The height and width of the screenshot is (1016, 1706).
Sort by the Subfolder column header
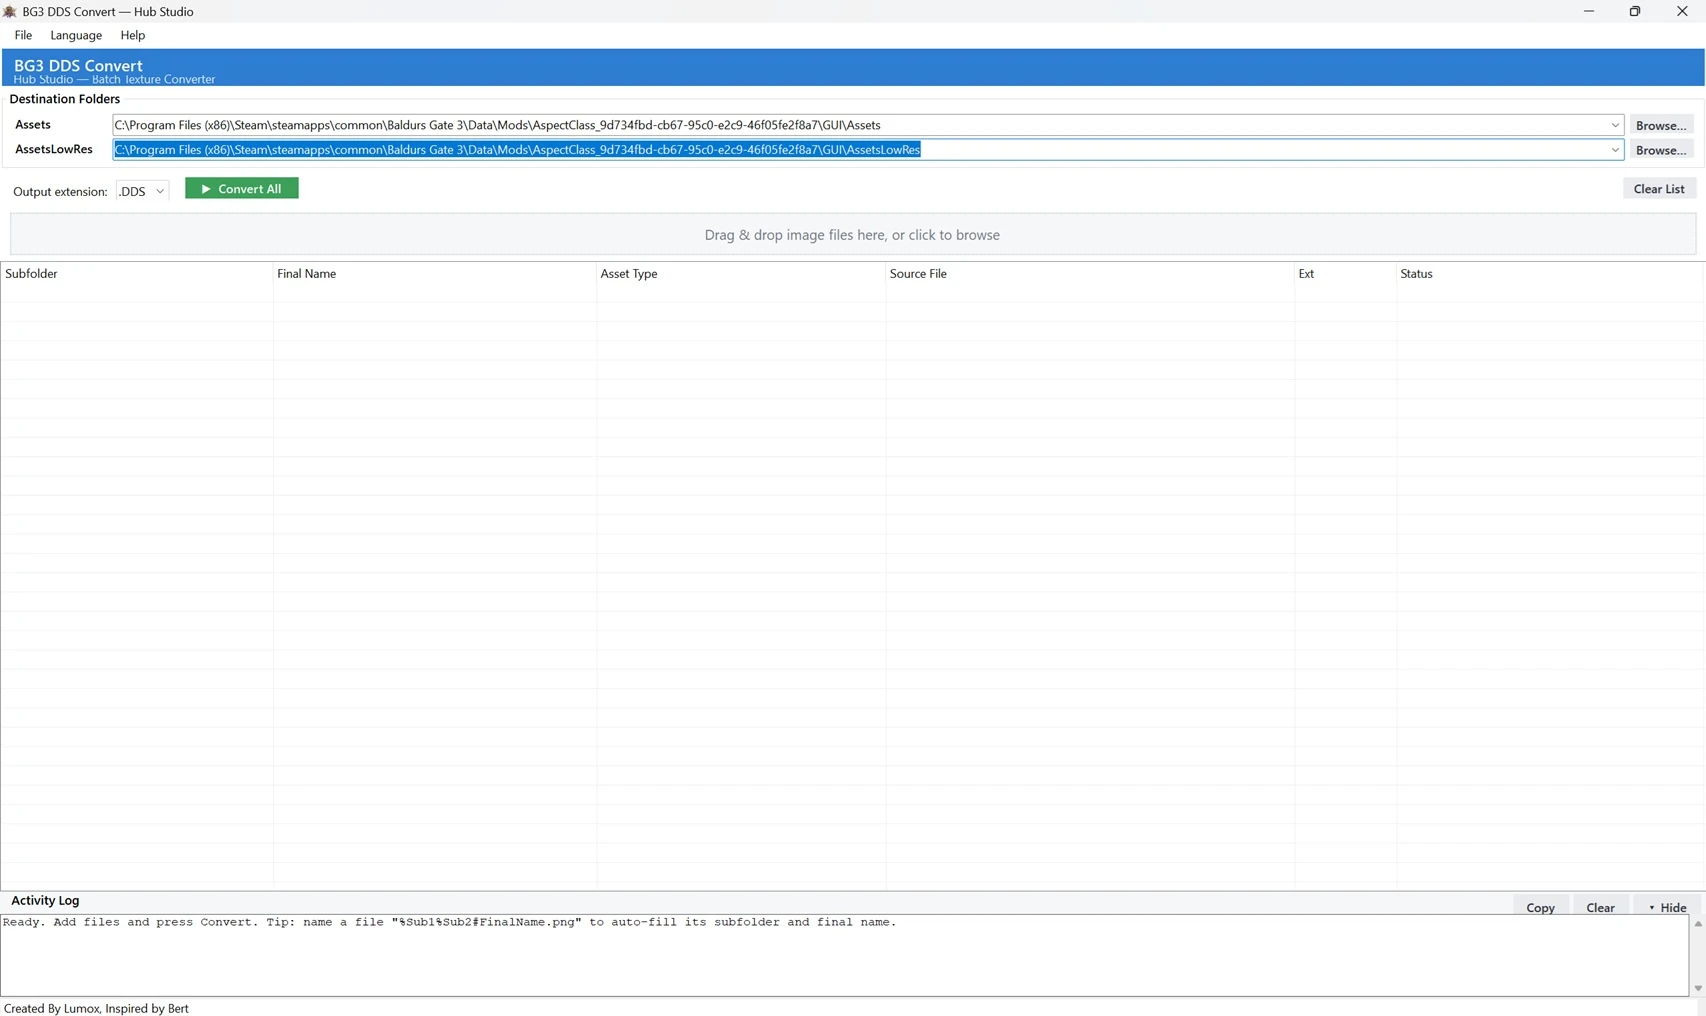click(137, 273)
